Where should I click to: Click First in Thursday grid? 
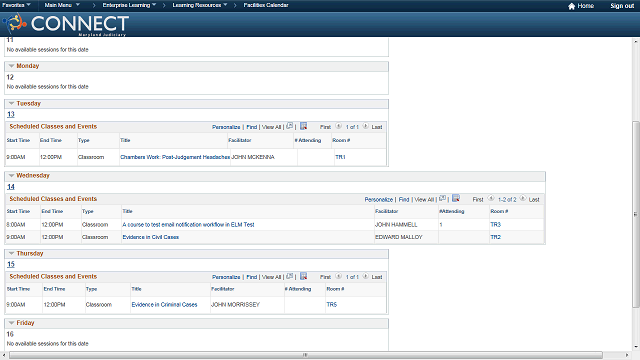[x=325, y=277]
